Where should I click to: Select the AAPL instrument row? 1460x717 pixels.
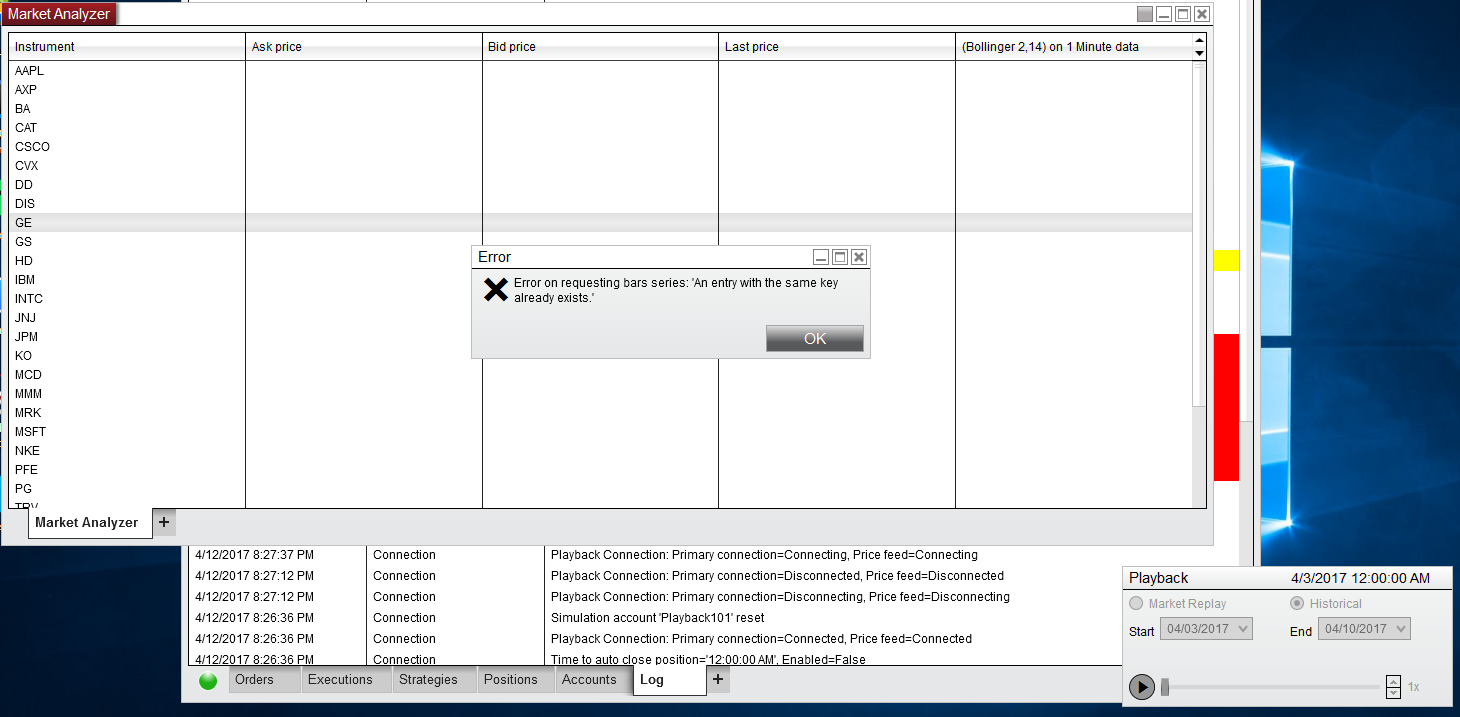click(600, 71)
